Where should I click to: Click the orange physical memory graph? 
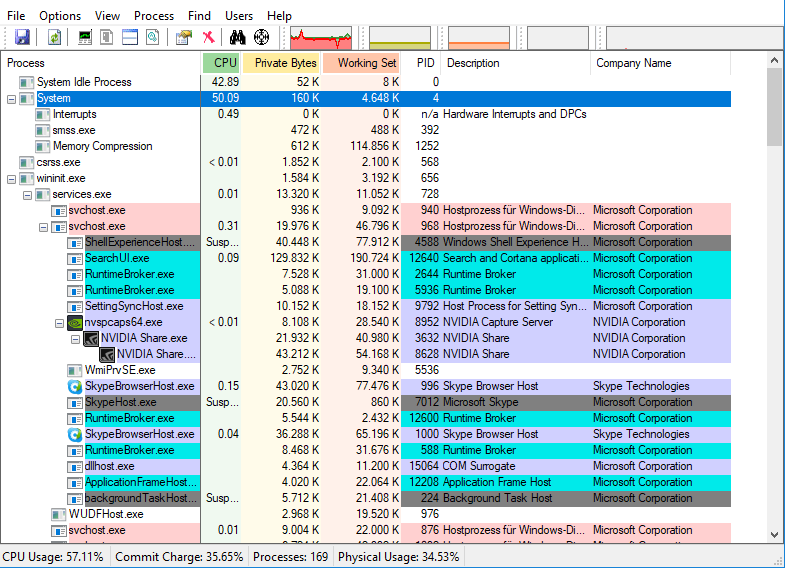pyautogui.click(x=479, y=38)
